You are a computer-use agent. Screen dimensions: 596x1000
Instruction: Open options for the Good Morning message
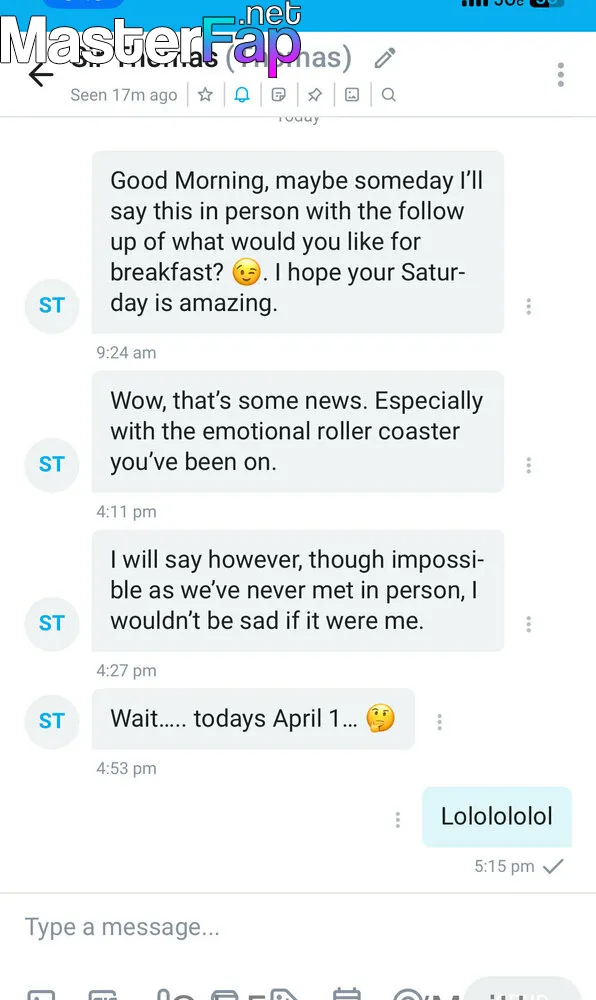click(528, 307)
